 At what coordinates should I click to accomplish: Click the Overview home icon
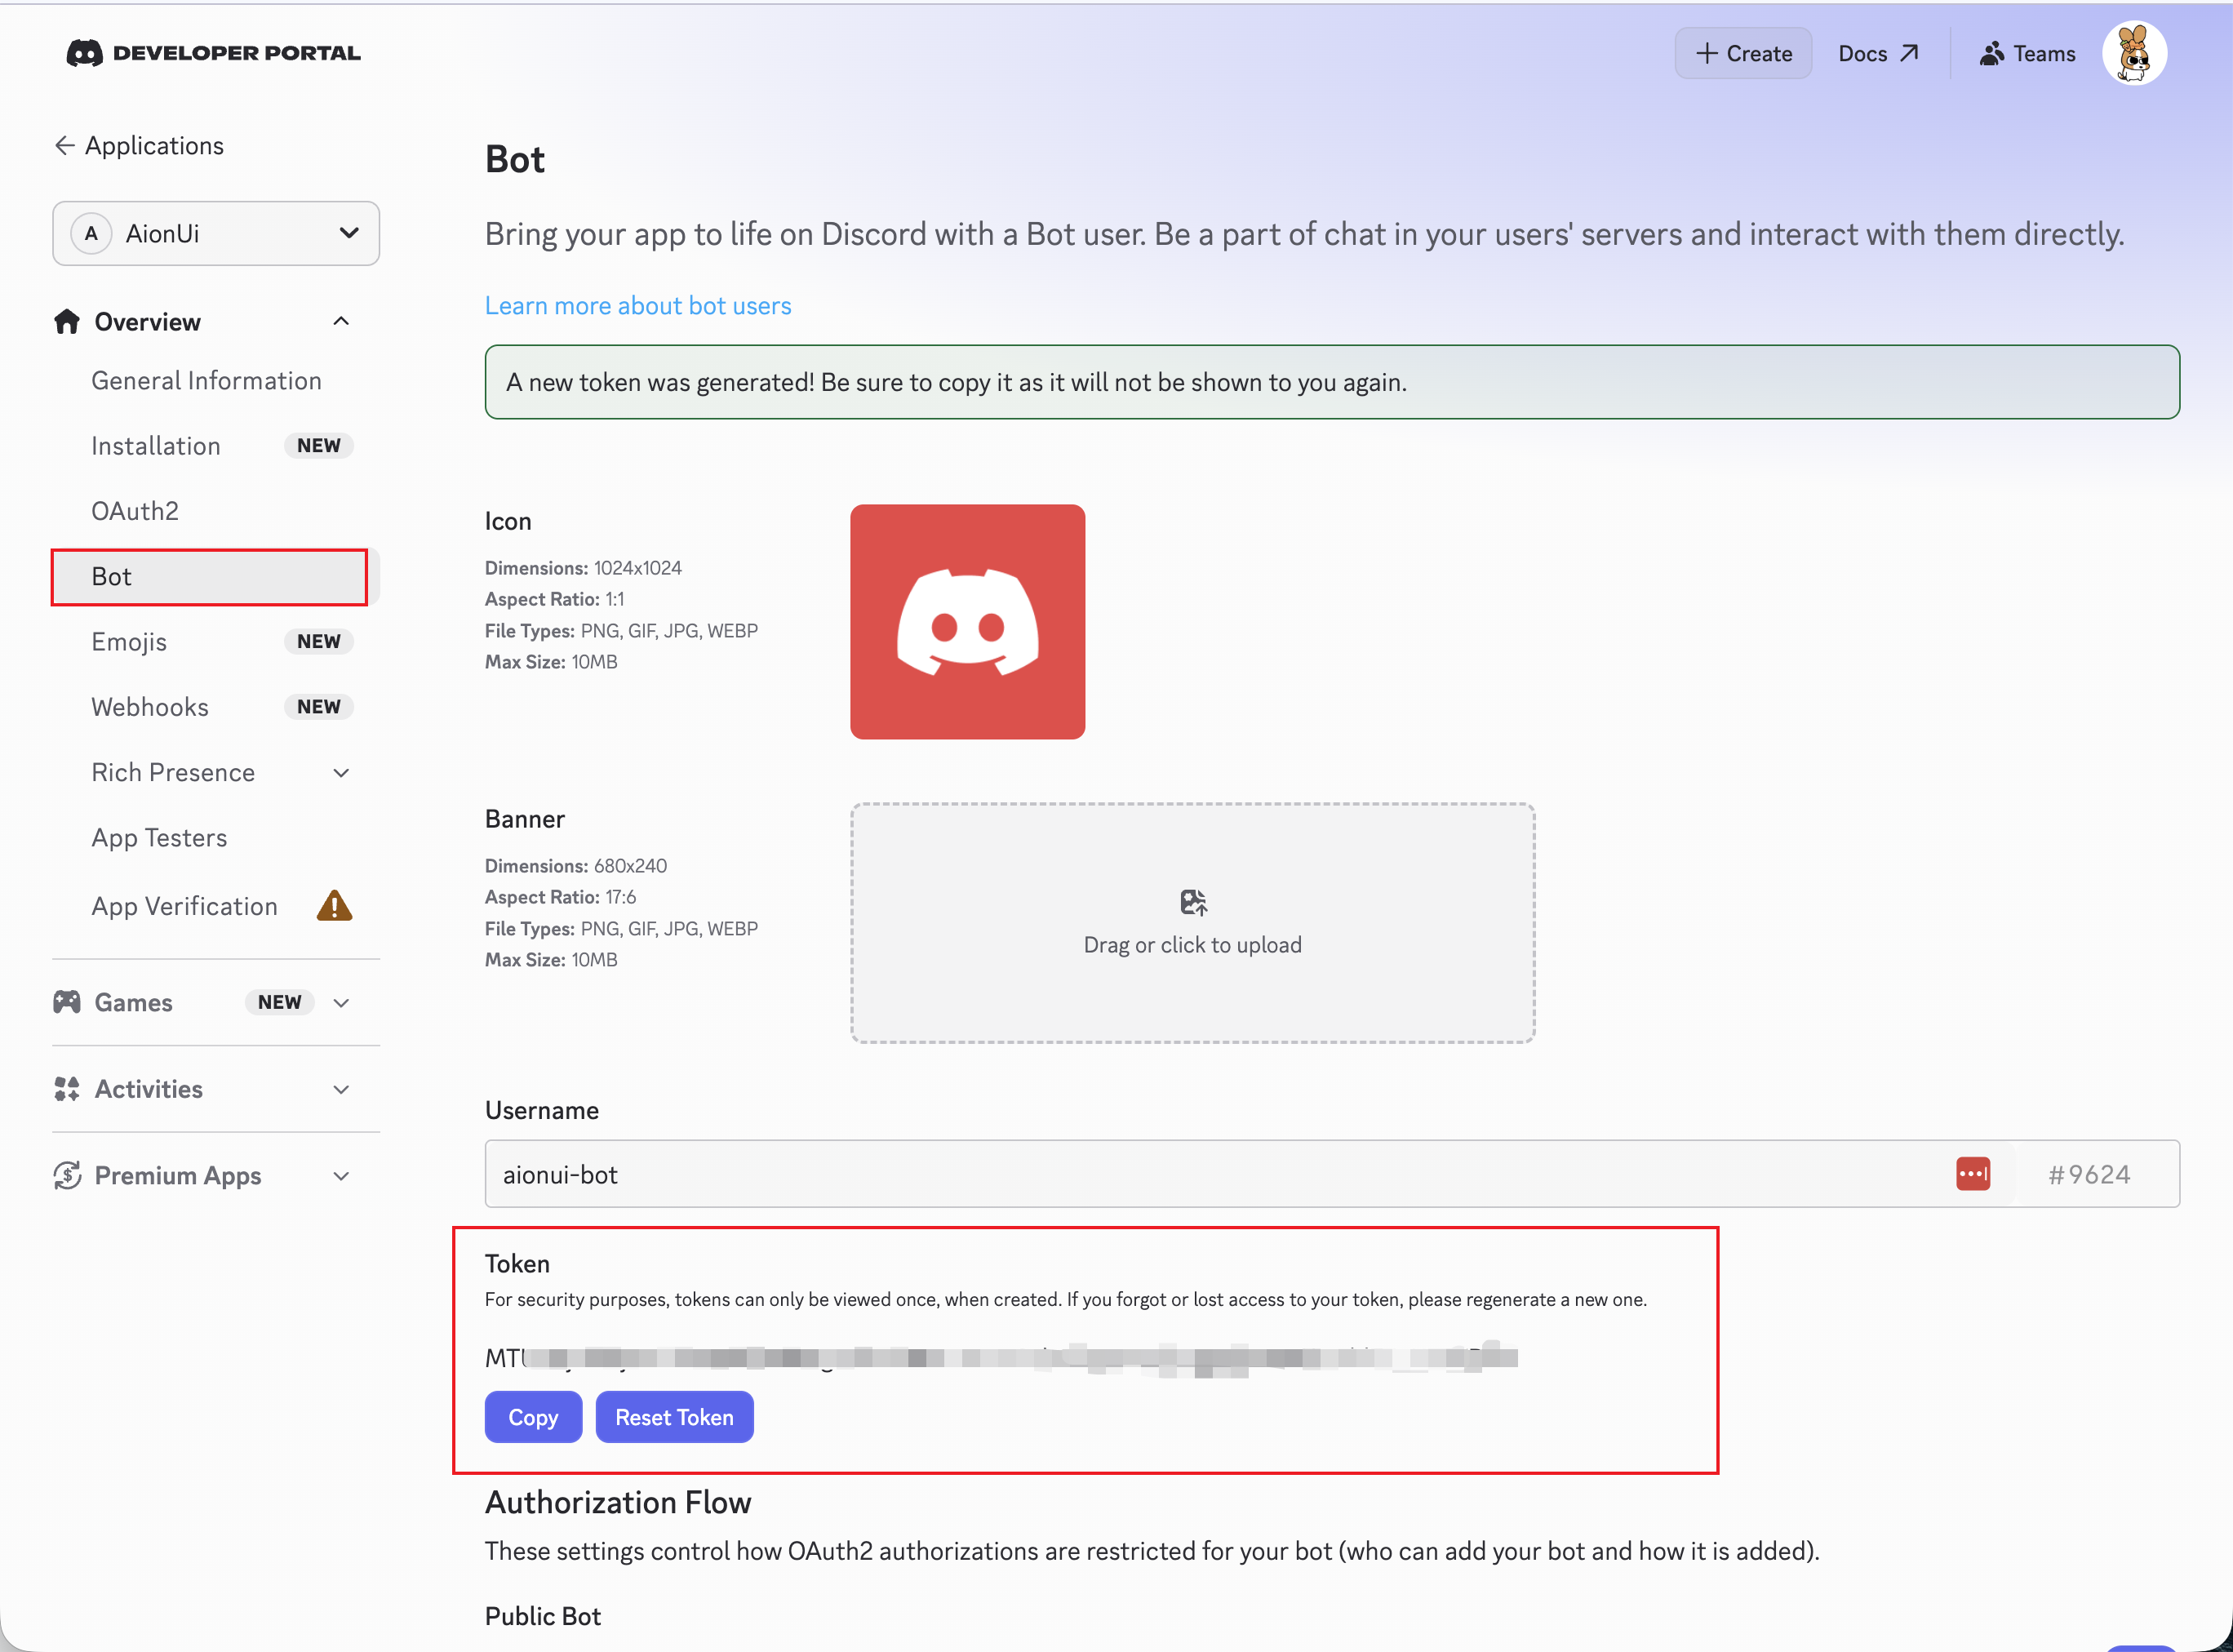(x=67, y=321)
